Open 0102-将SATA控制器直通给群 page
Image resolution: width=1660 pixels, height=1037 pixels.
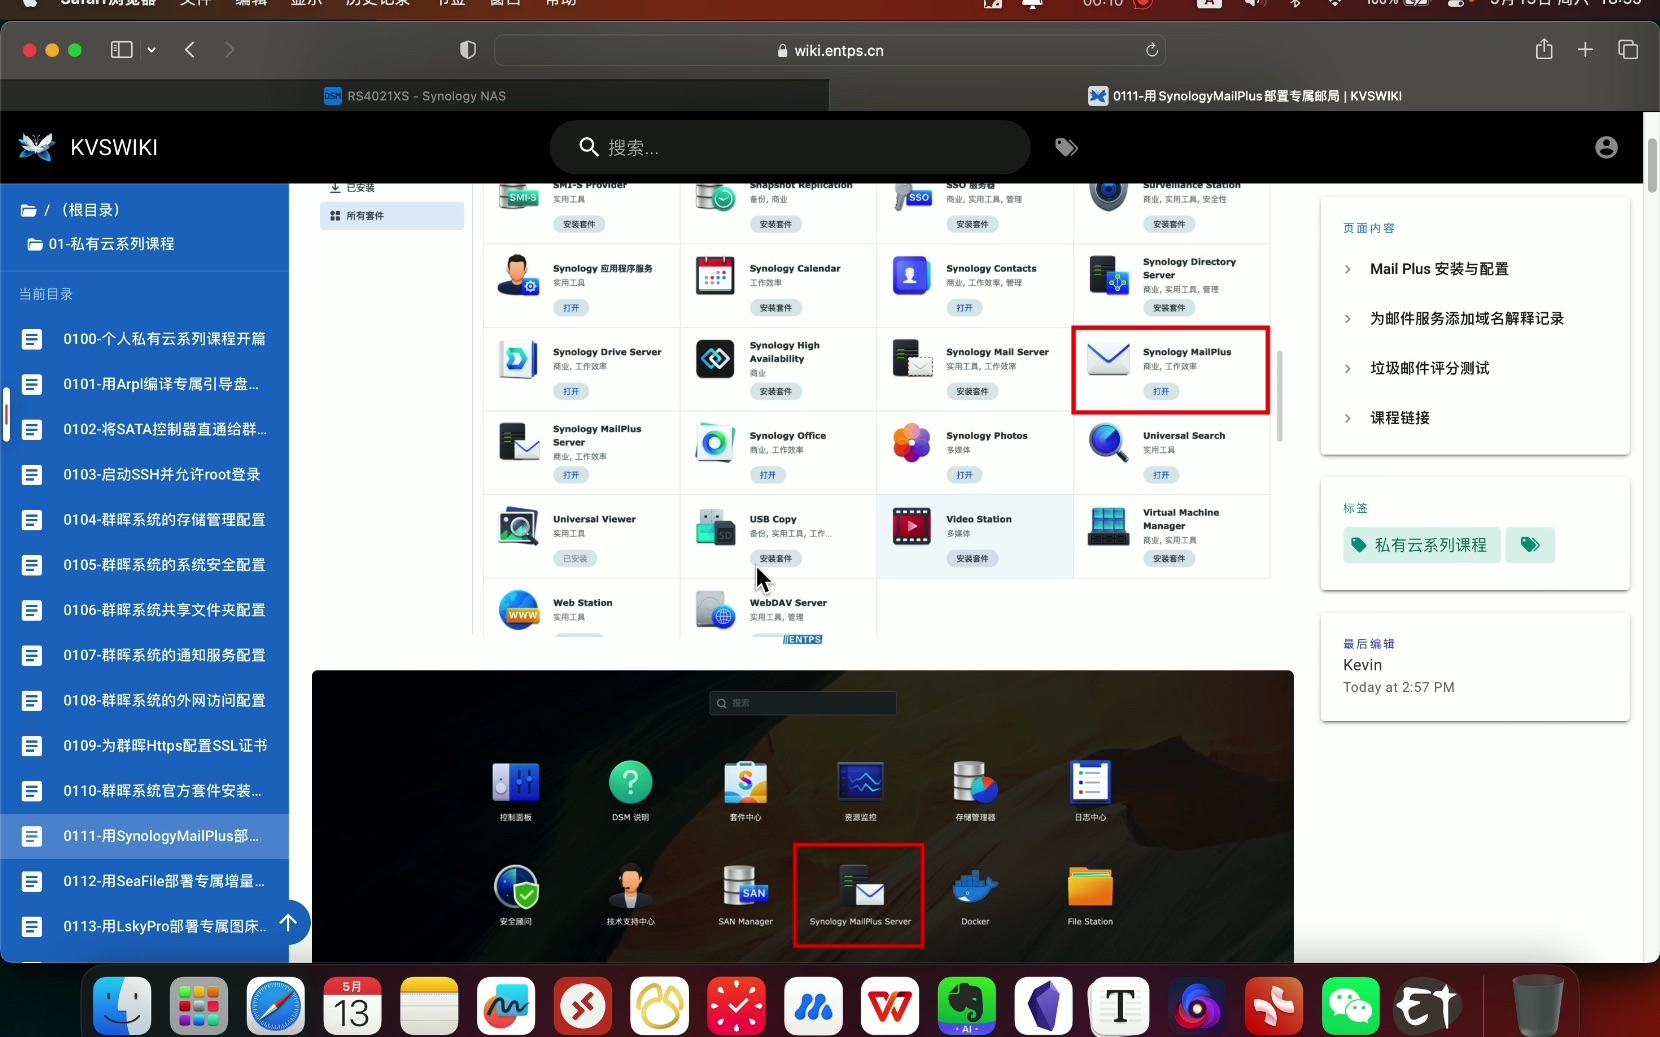point(145,430)
